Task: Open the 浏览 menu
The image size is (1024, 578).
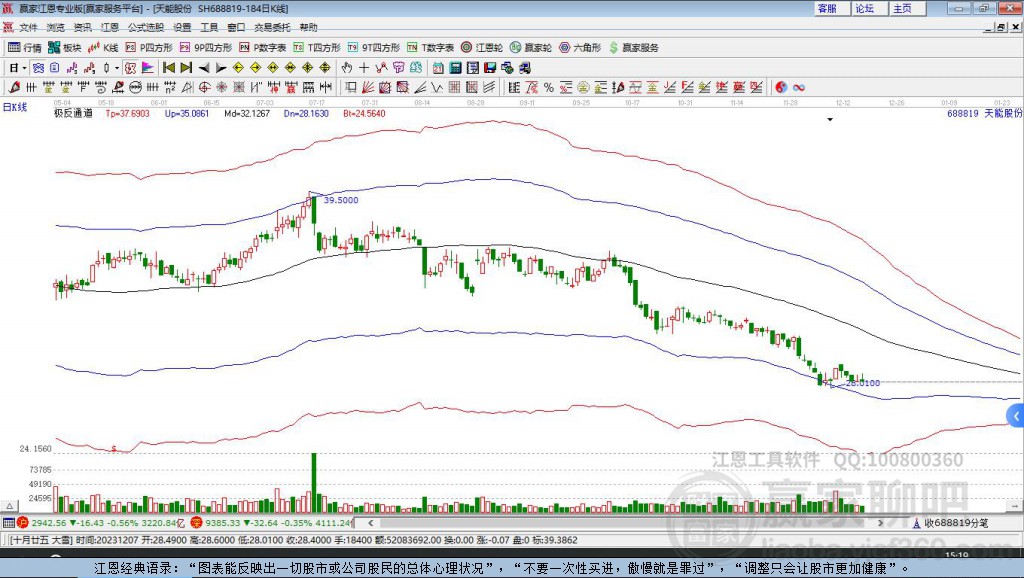Action: pyautogui.click(x=56, y=27)
